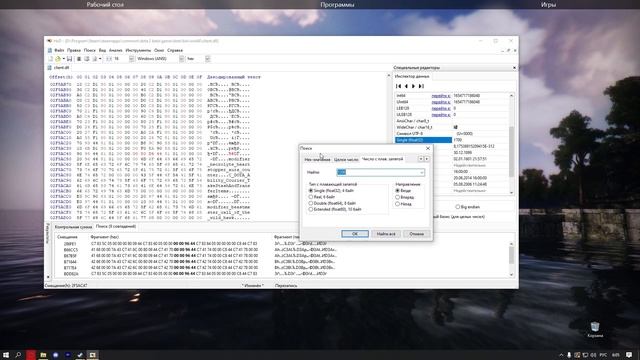Click Найти все button

[386, 234]
